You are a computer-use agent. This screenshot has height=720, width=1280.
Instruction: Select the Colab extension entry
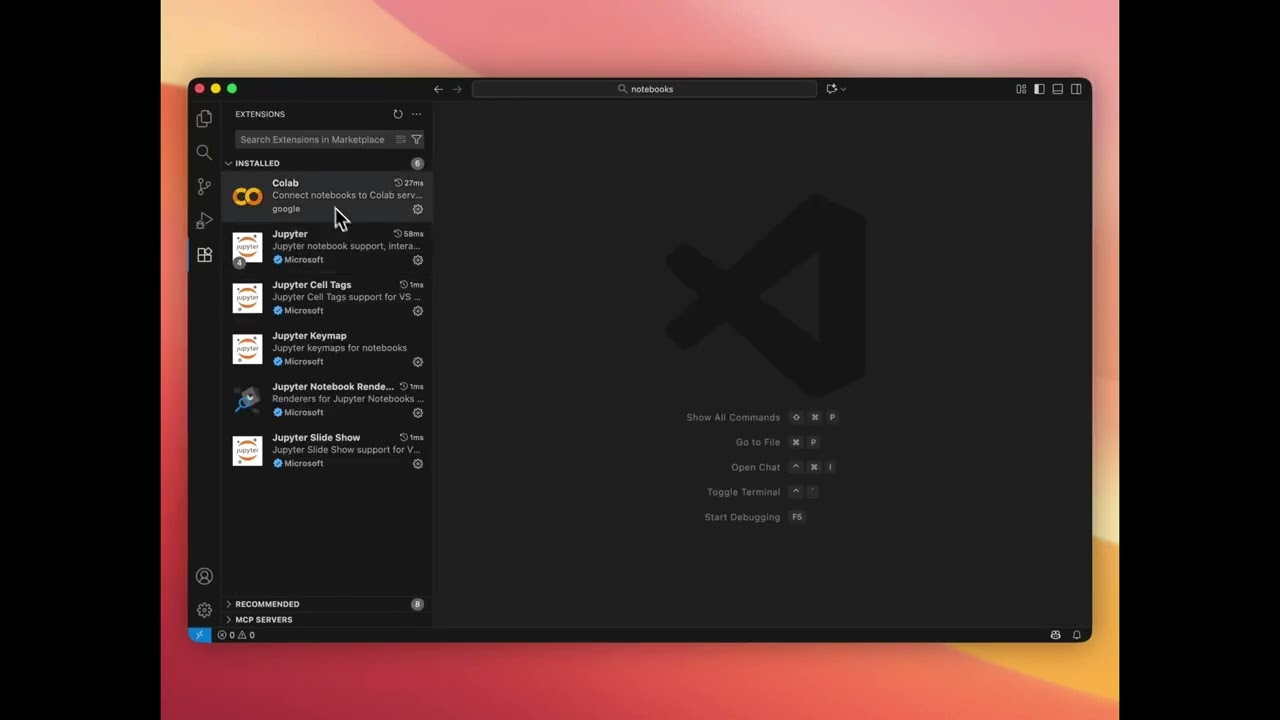[327, 196]
